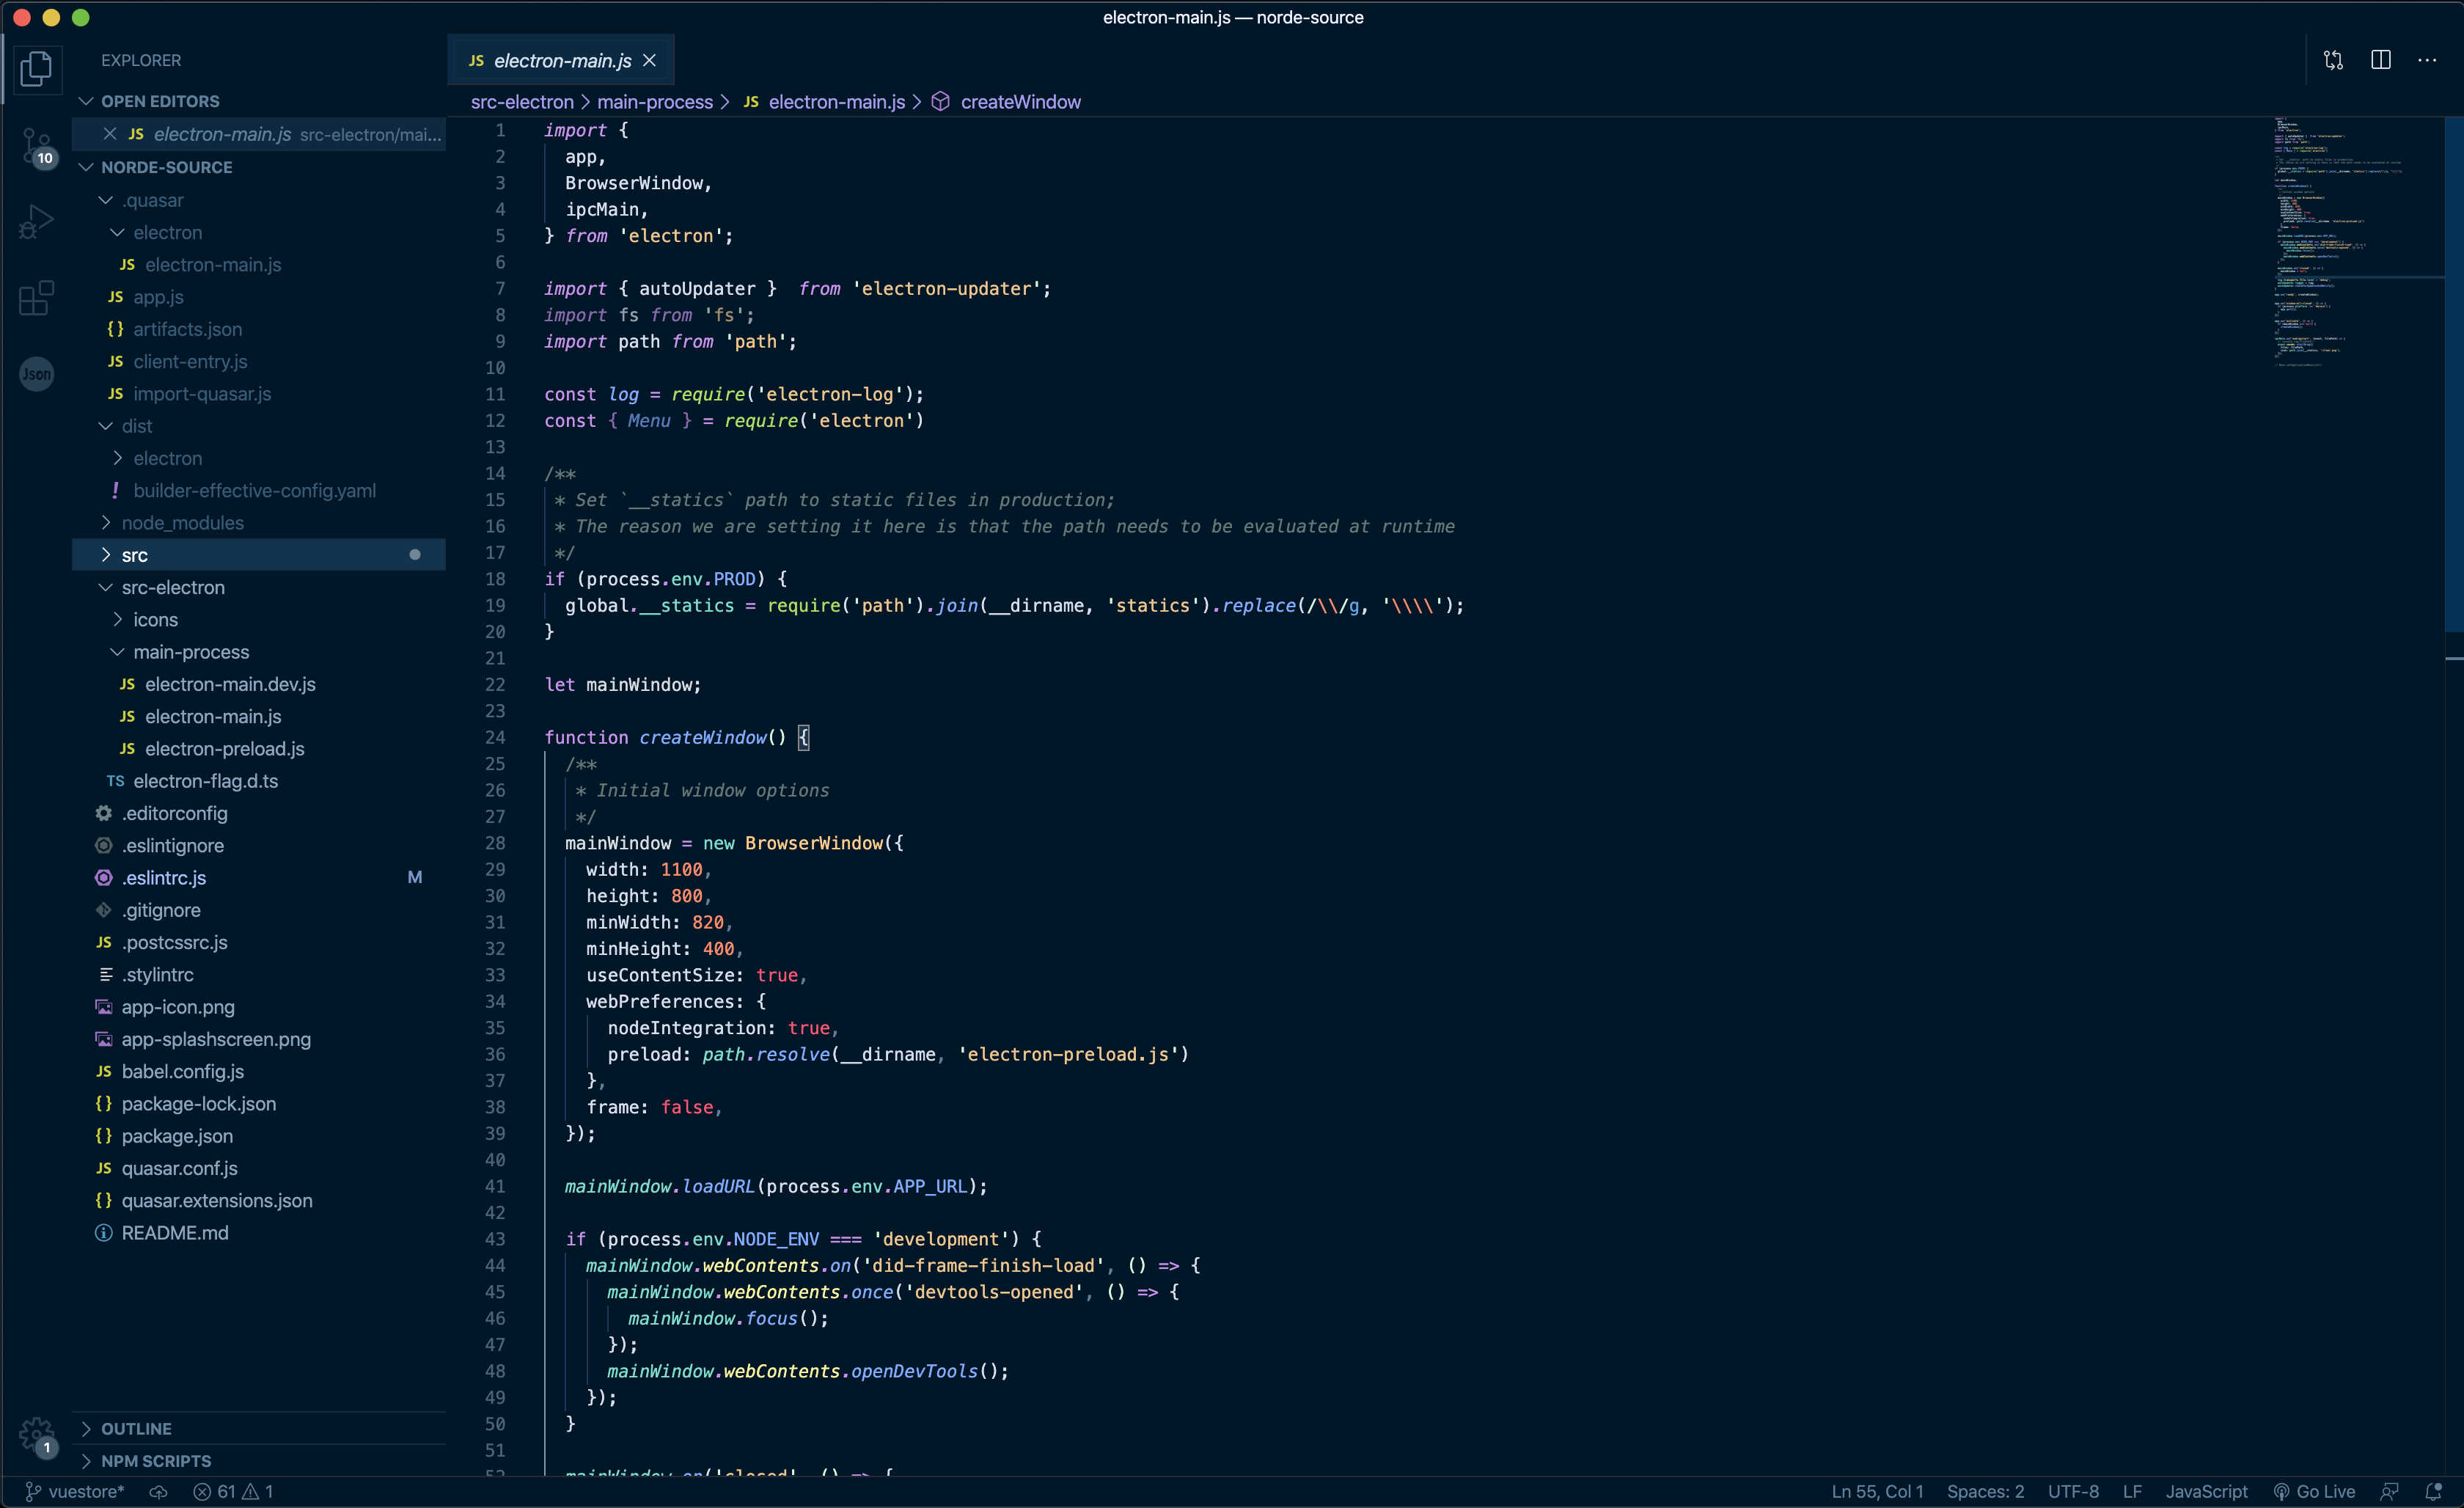Open package-lock.json file
This screenshot has width=2464, height=1508.
(x=259, y=1104)
